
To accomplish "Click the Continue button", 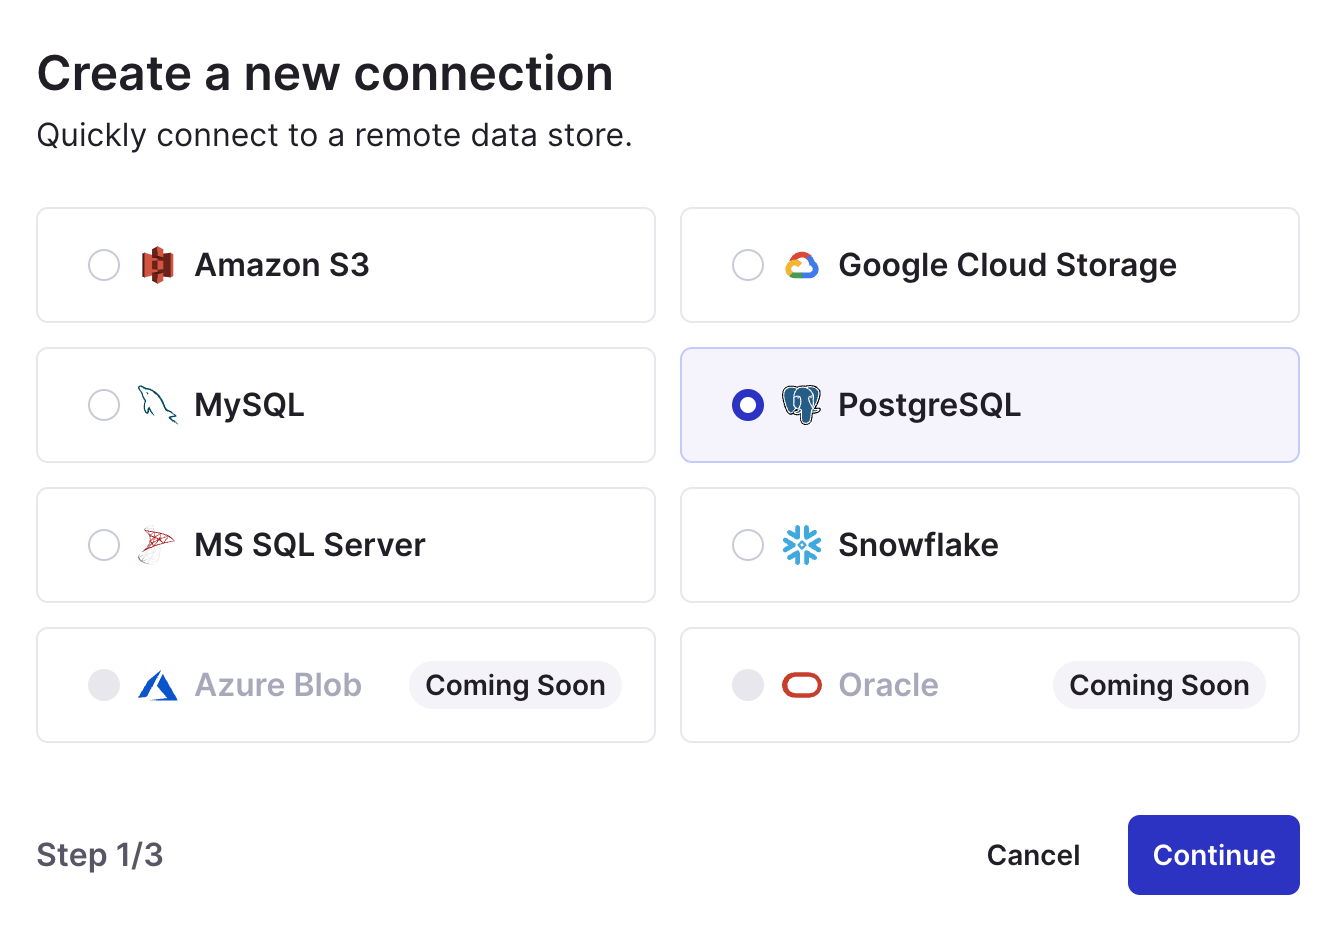I will [1214, 855].
